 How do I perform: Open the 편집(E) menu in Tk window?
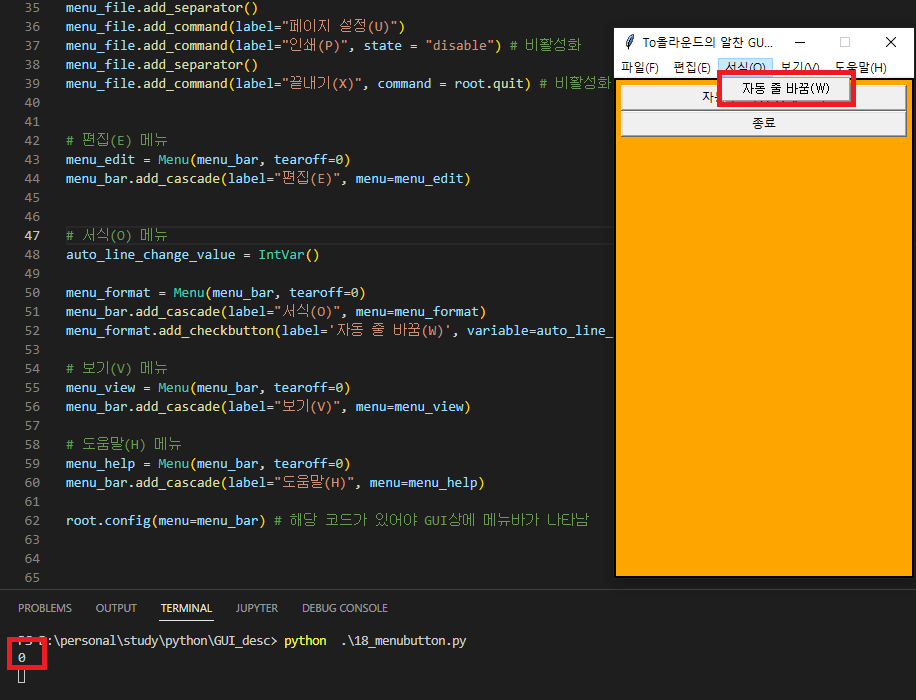[x=692, y=67]
